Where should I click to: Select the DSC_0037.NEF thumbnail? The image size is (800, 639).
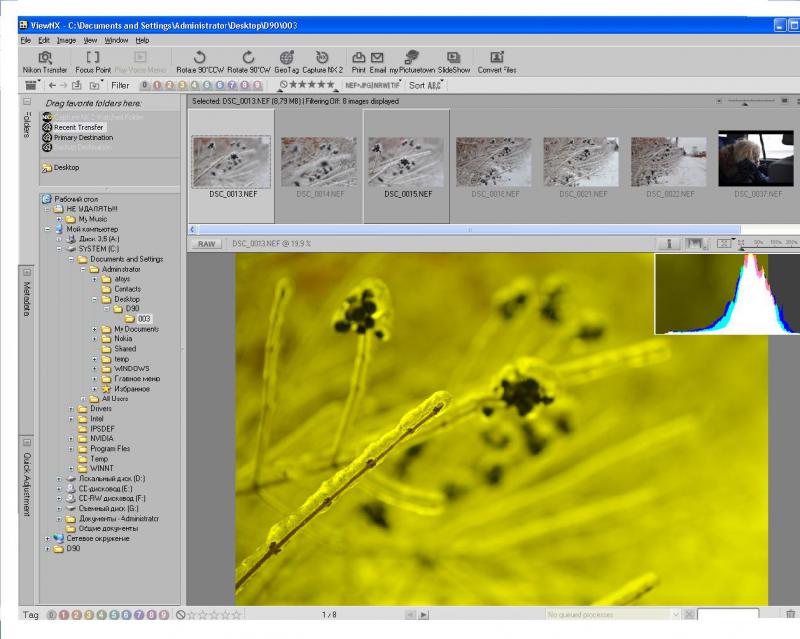click(x=756, y=166)
